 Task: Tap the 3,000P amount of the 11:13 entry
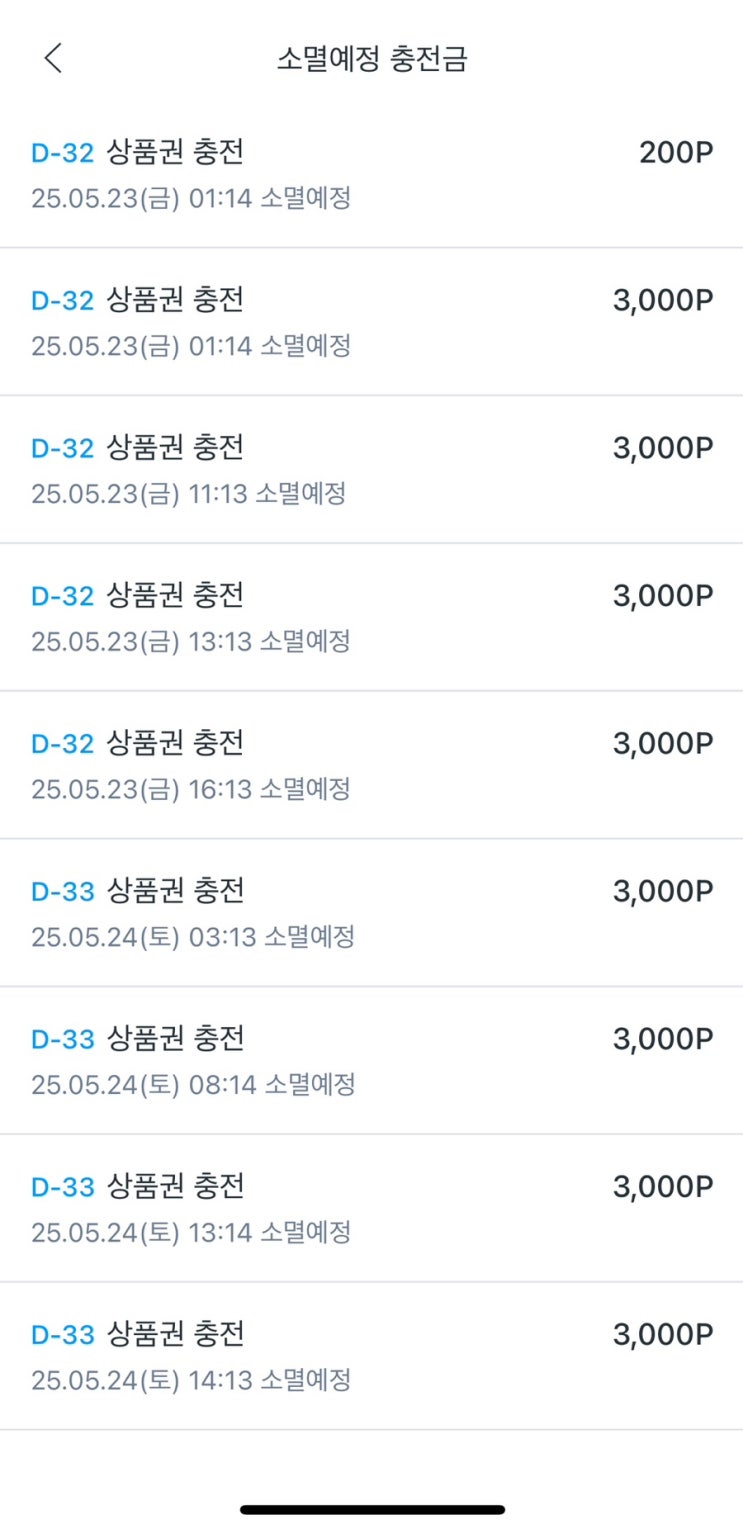point(663,448)
